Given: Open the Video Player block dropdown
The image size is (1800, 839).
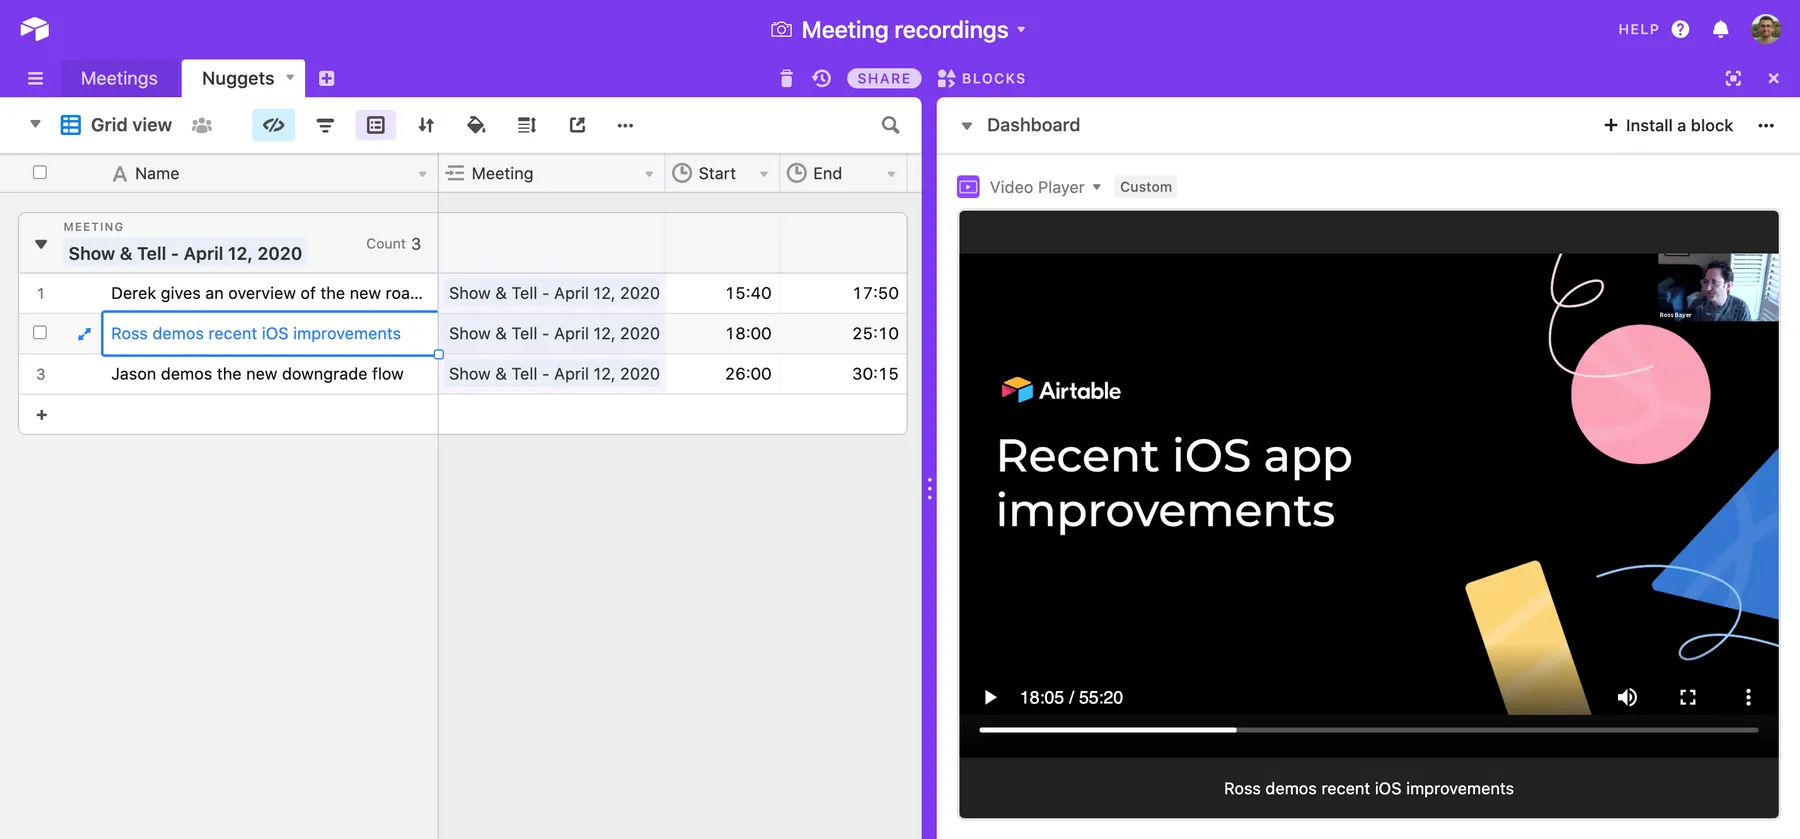Looking at the screenshot, I should coord(1097,187).
